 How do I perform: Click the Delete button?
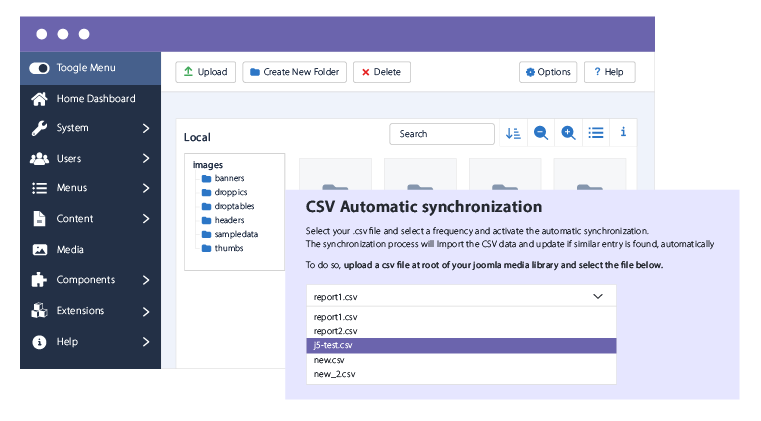coord(380,72)
